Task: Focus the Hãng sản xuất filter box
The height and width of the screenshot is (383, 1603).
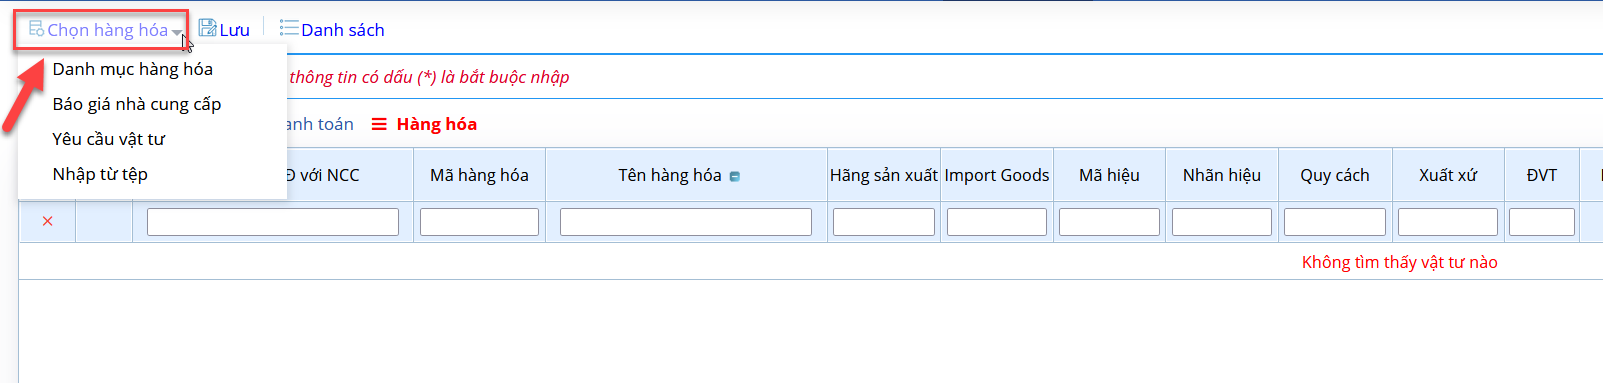Action: pos(884,222)
